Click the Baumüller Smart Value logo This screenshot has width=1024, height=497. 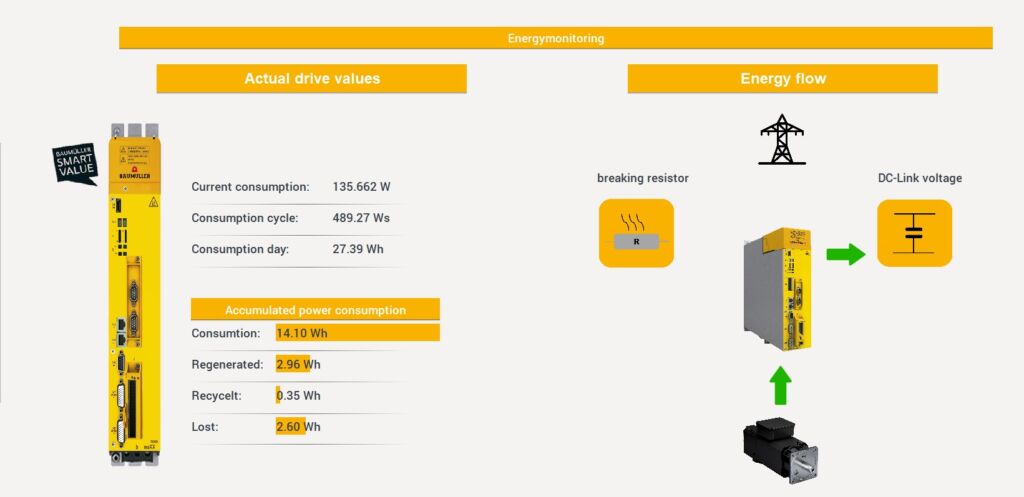click(75, 164)
